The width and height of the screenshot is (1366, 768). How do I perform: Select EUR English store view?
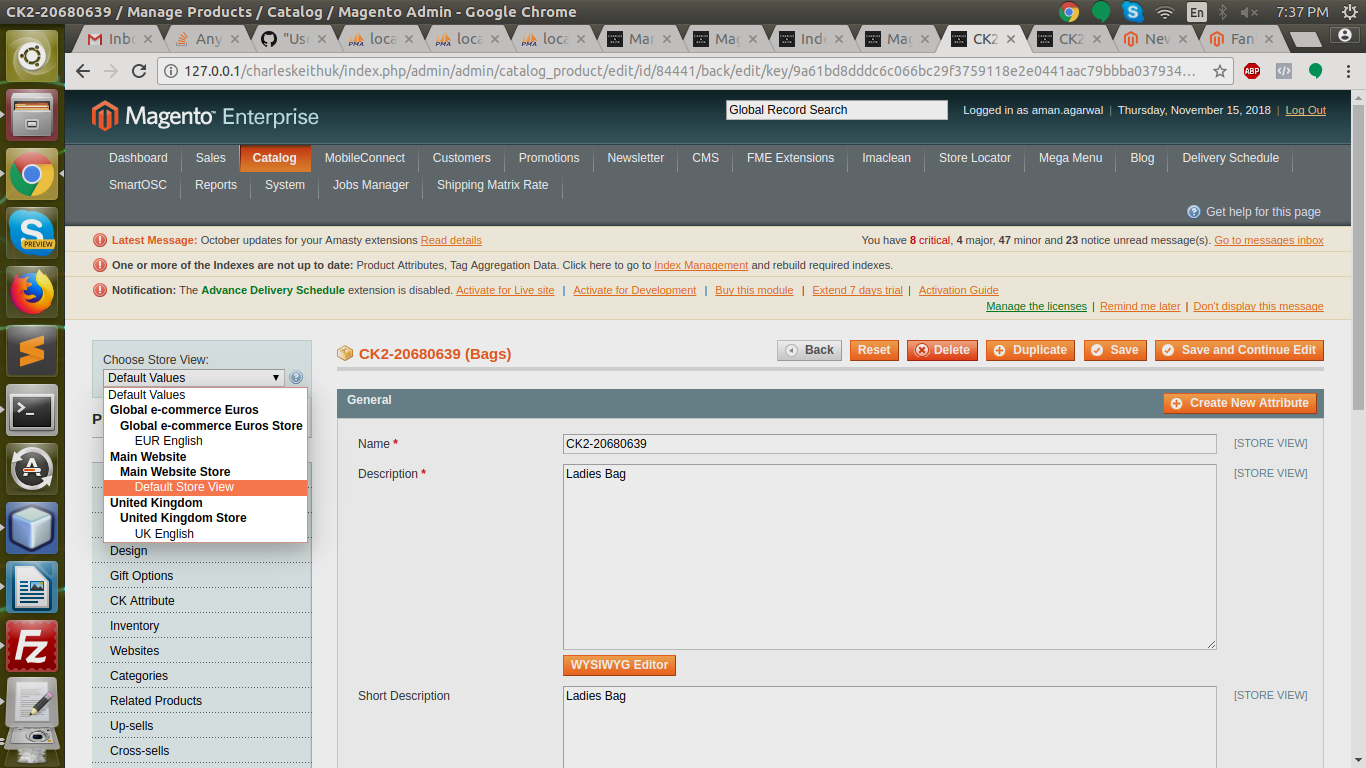click(168, 440)
